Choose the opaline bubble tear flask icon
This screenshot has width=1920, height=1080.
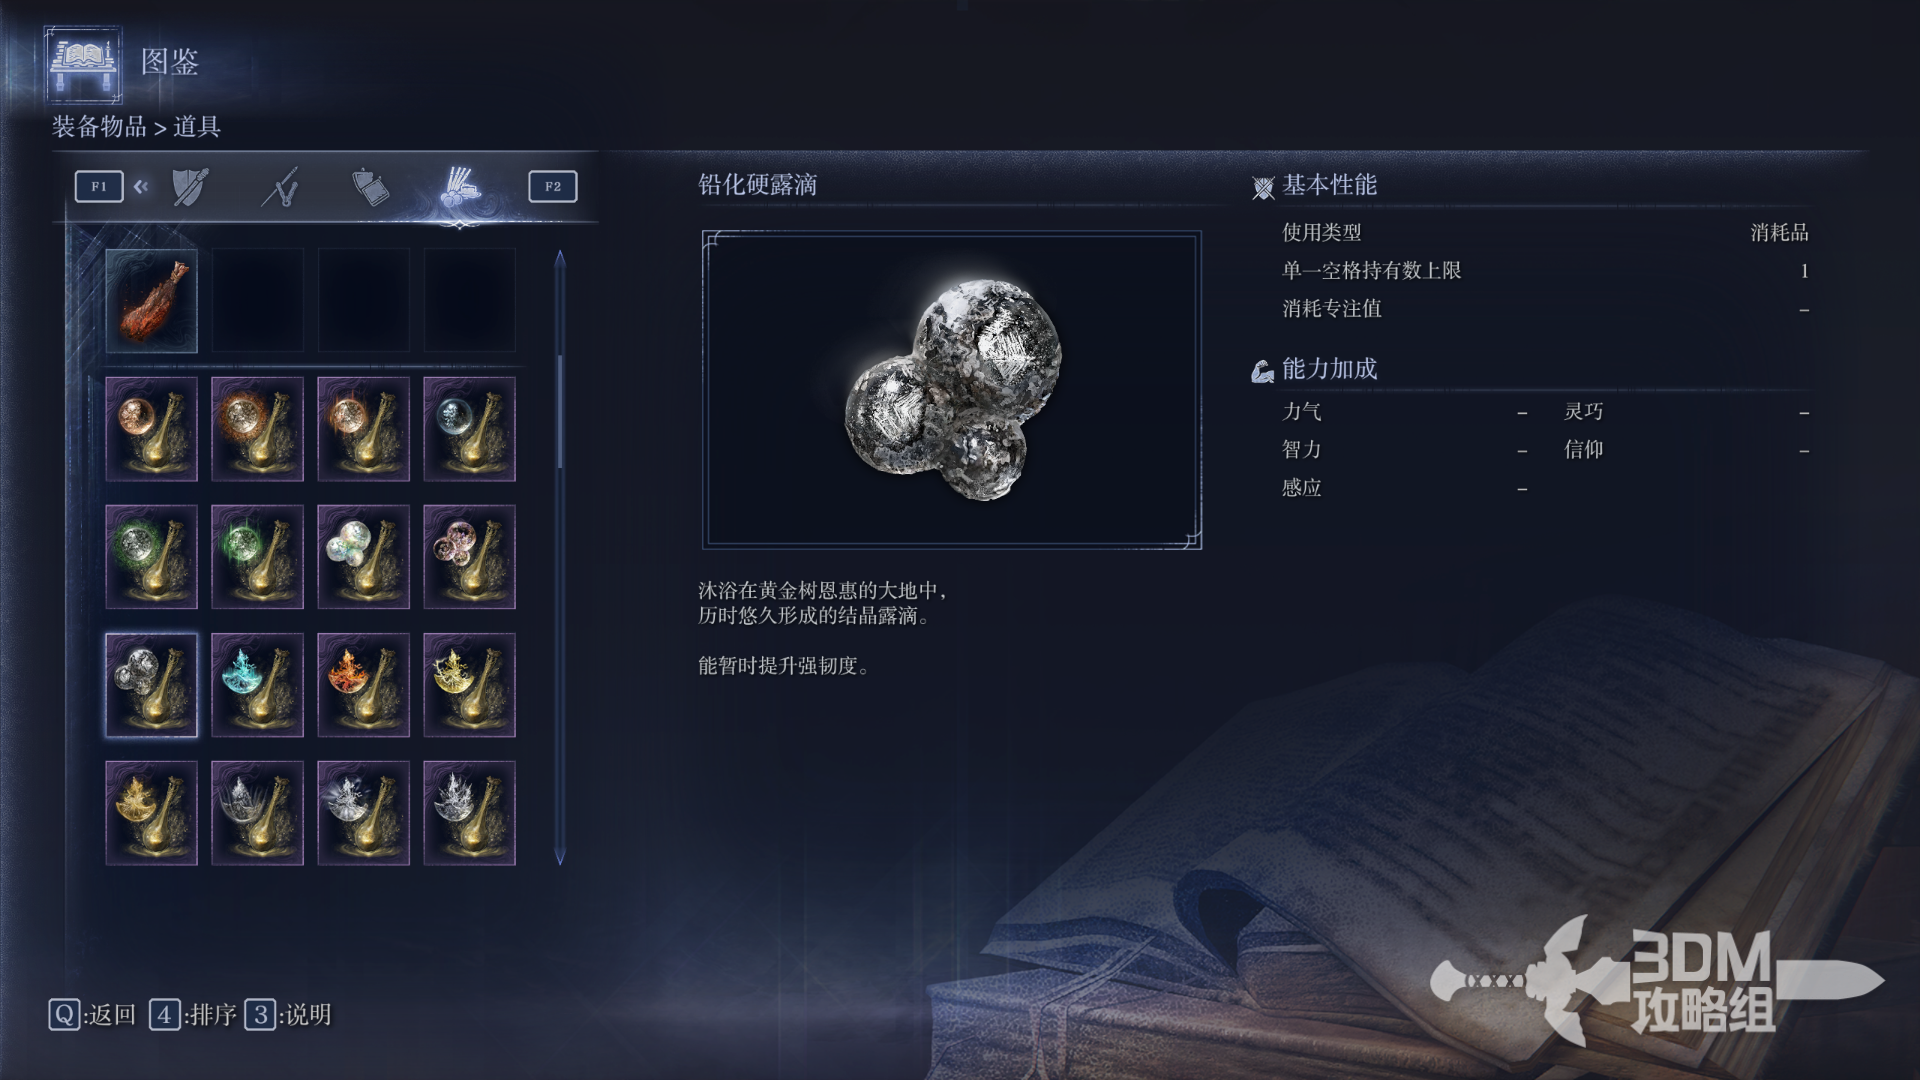point(363,557)
